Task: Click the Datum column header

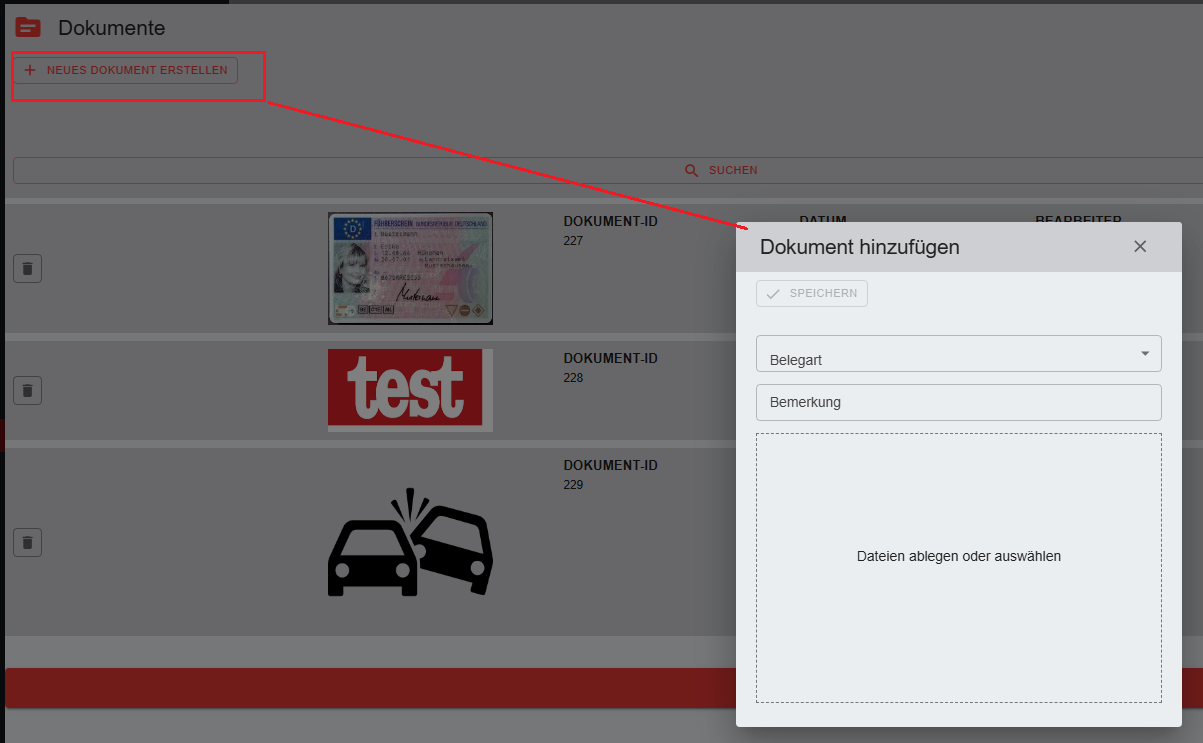Action: (822, 217)
